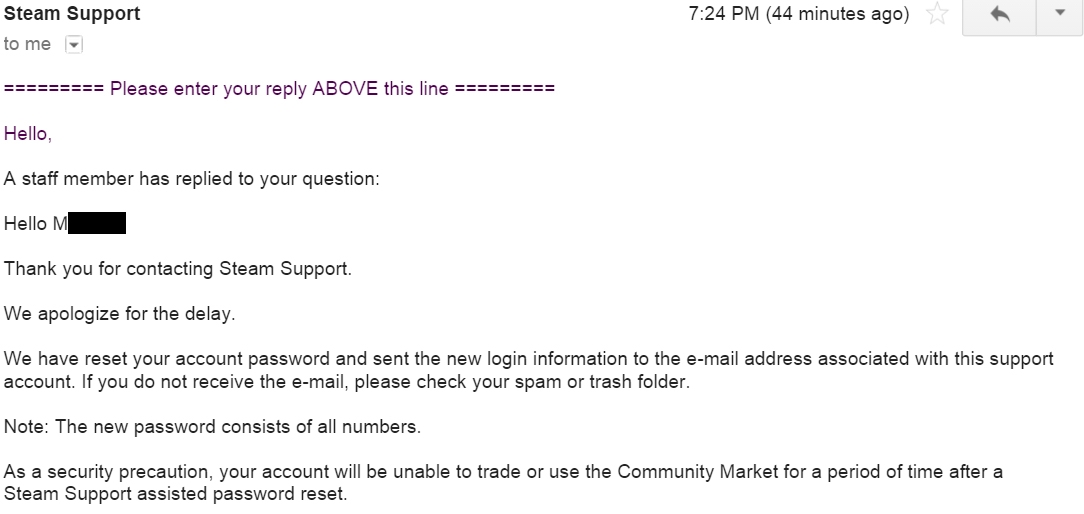Click the "We apologize for the delay" line
The image size is (1084, 514).
pos(120,314)
